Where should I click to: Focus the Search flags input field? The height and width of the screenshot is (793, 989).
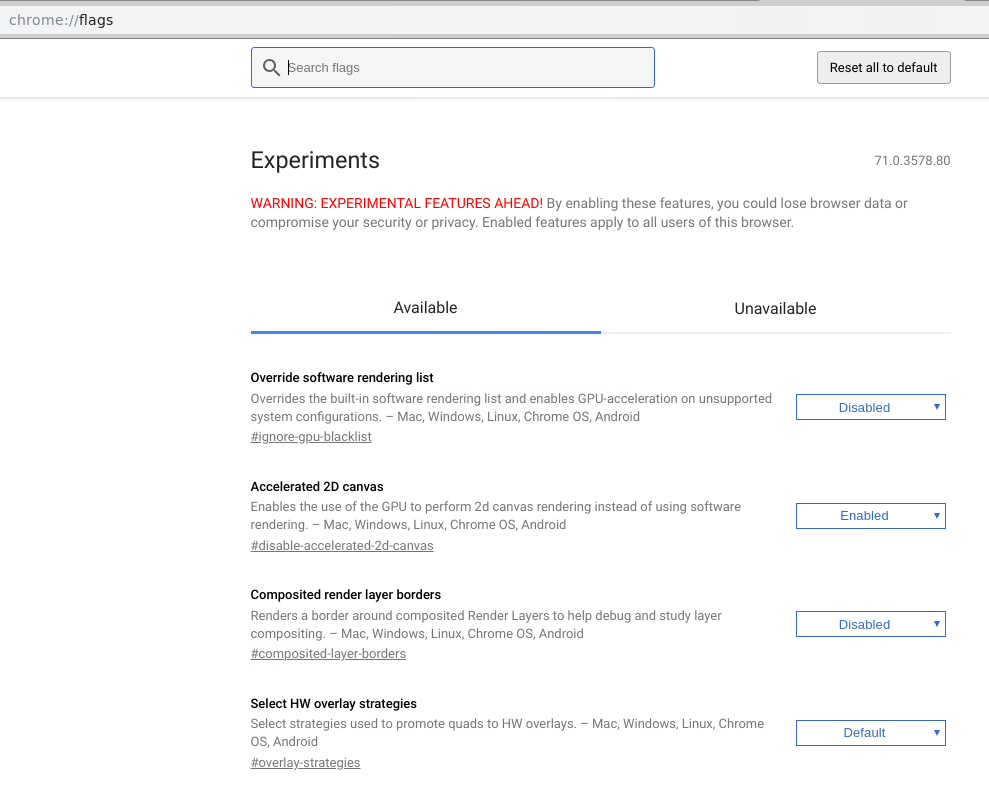click(452, 68)
